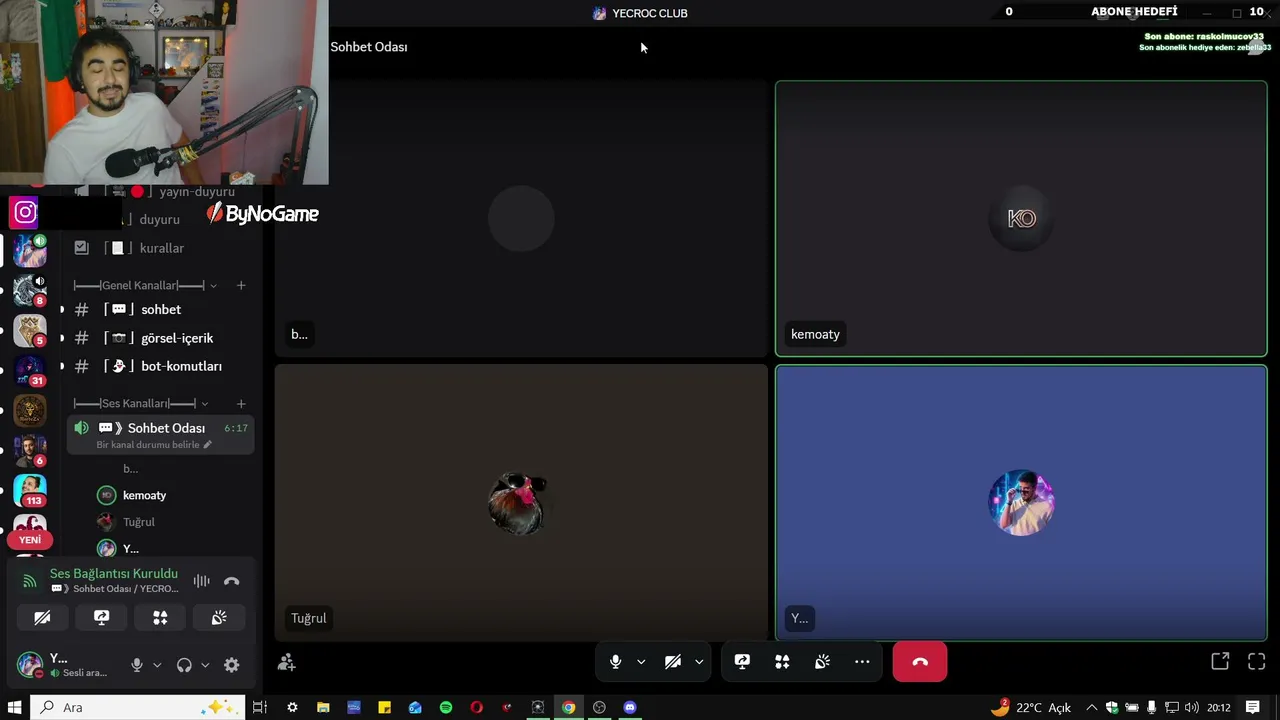
Task: Share screen from the voice connection panel
Action: click(101, 618)
